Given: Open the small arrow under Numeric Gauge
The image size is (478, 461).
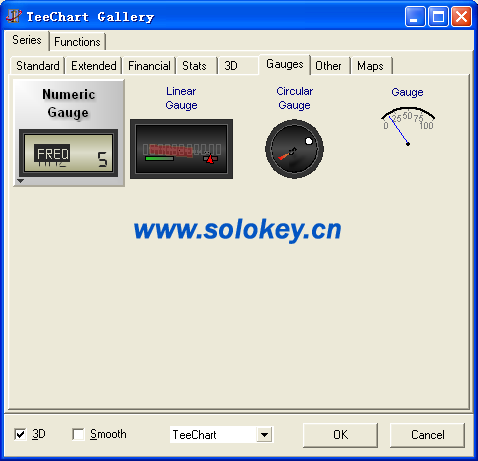Looking at the screenshot, I should tap(20, 181).
